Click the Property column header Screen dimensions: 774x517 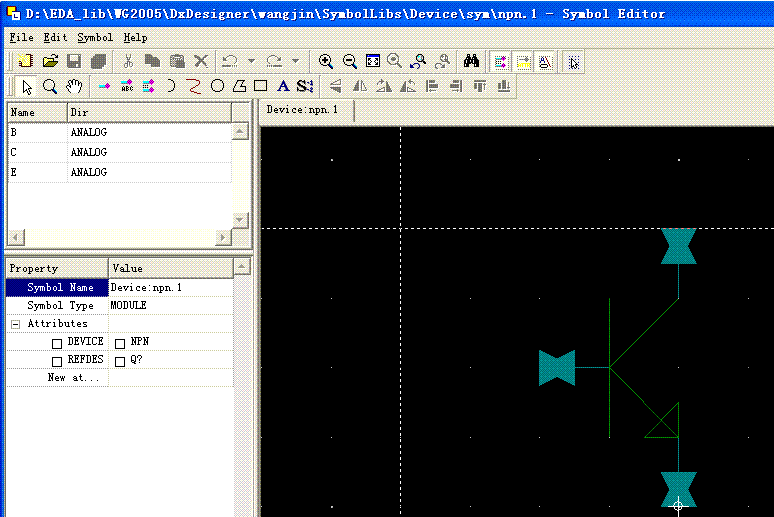[57, 268]
